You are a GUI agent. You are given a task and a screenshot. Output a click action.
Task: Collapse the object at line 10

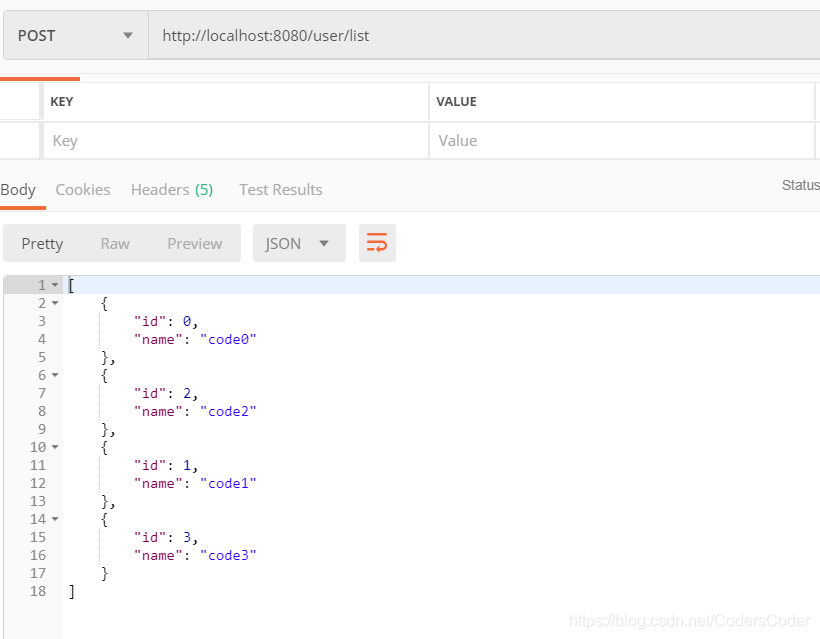click(55, 447)
